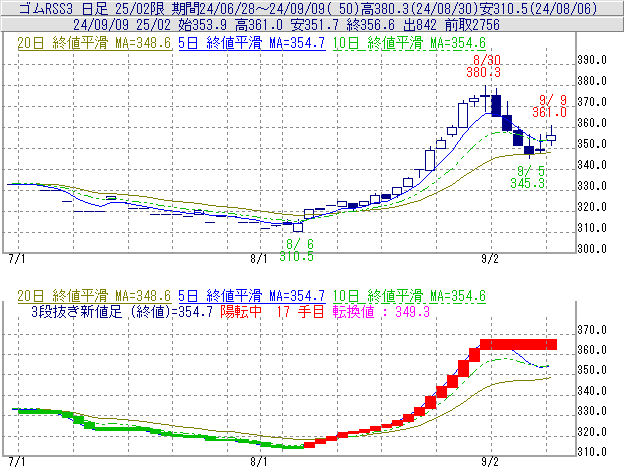The width and height of the screenshot is (624, 475).
Task: Click the 8/1 date label under upper chart
Action: click(259, 259)
